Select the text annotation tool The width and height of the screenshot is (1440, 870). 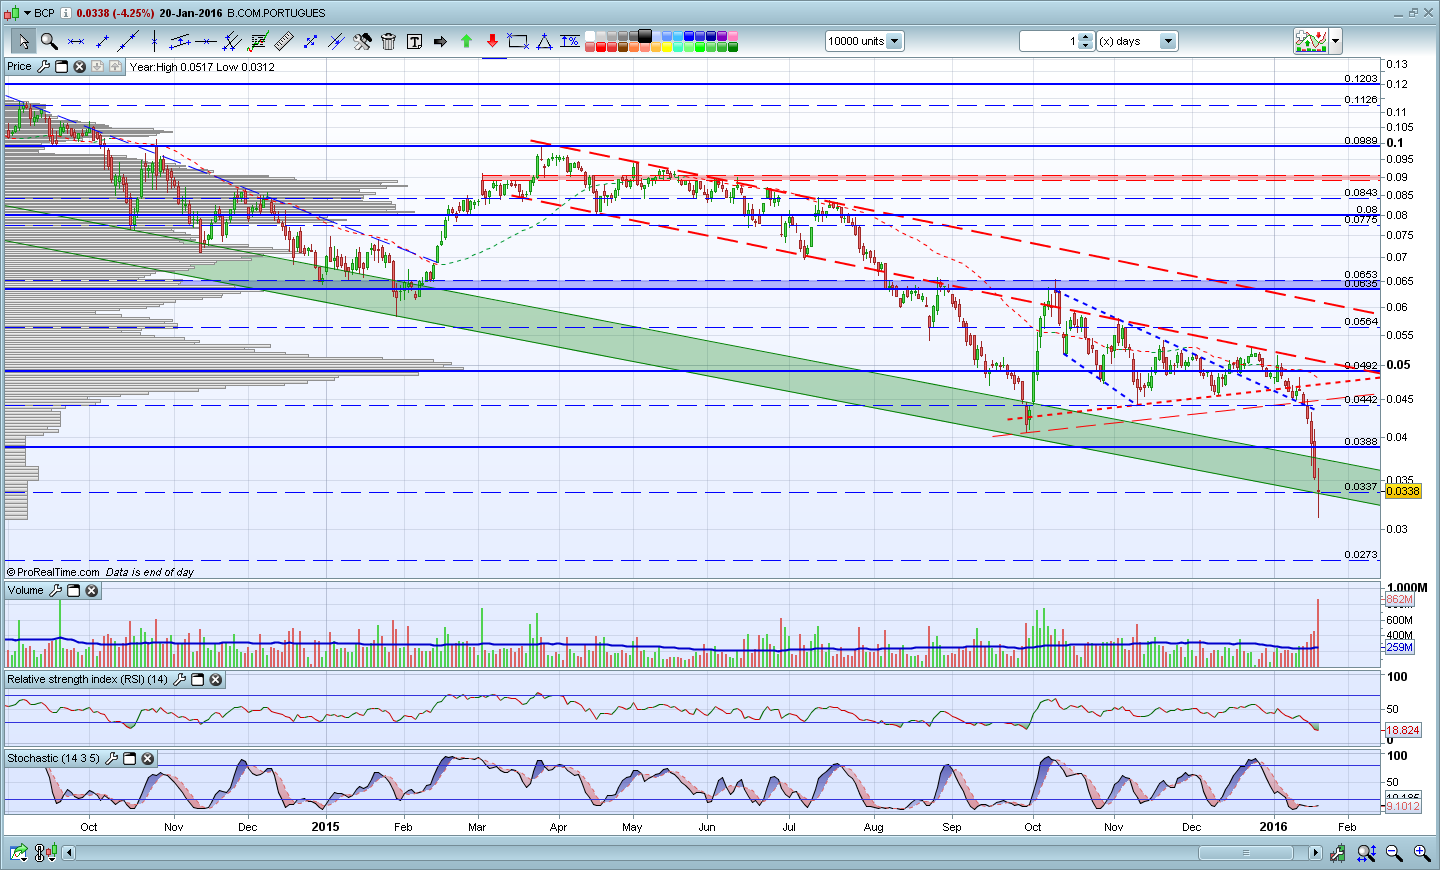(x=414, y=41)
